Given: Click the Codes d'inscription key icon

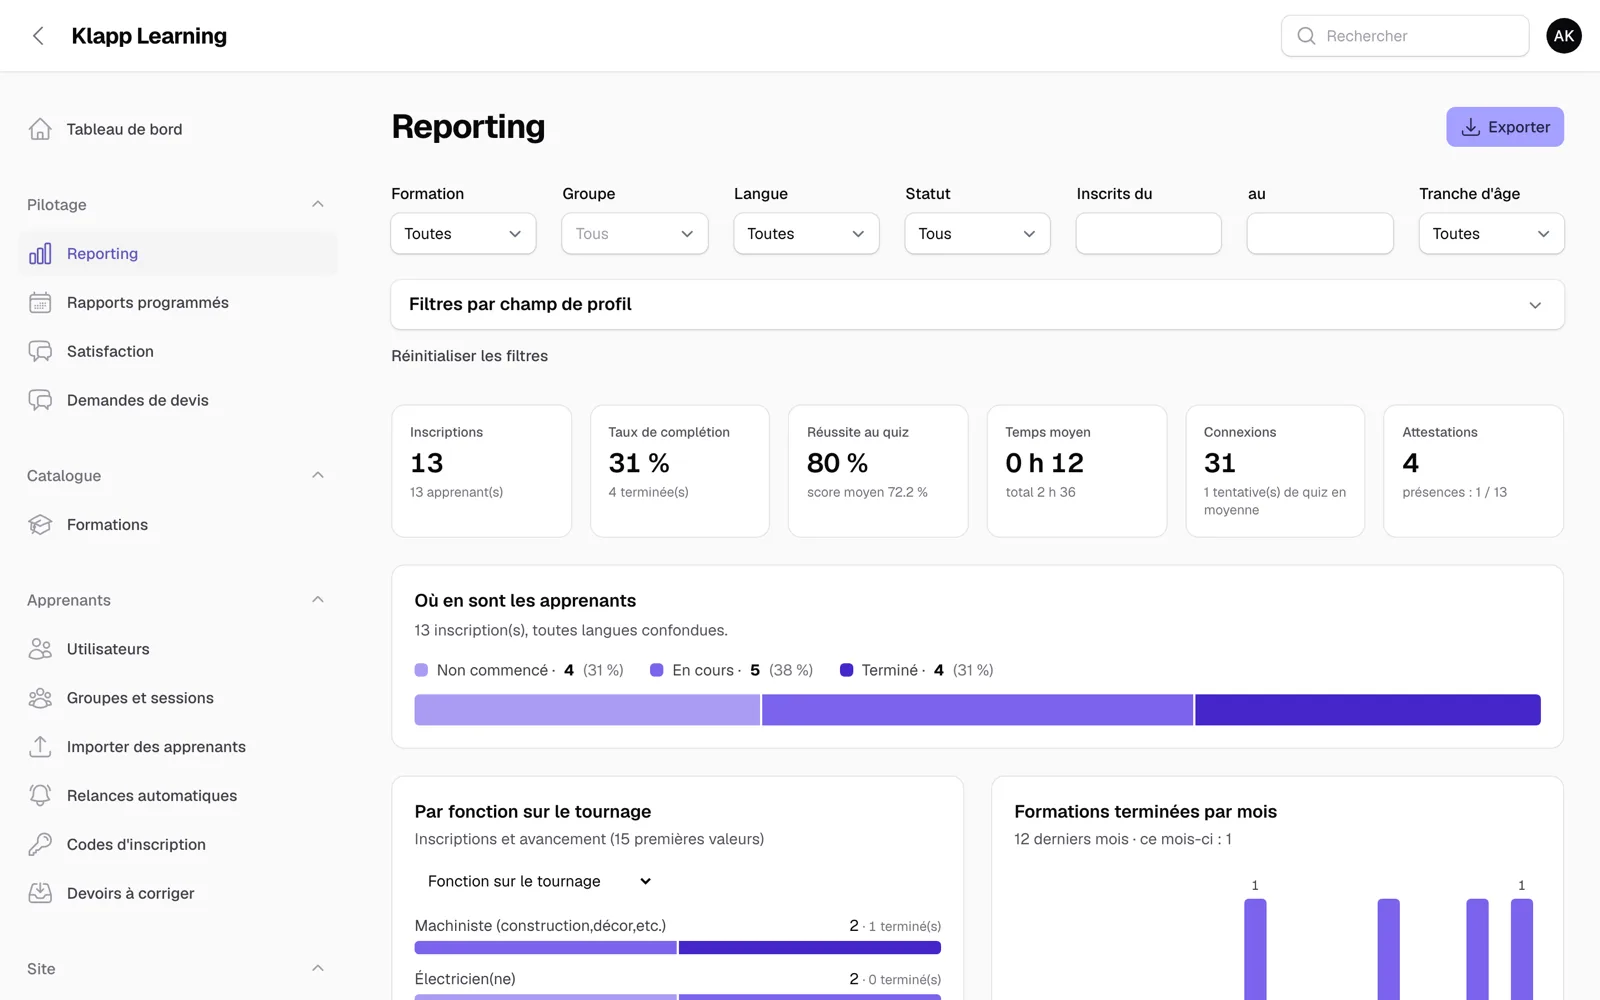Looking at the screenshot, I should pyautogui.click(x=40, y=845).
